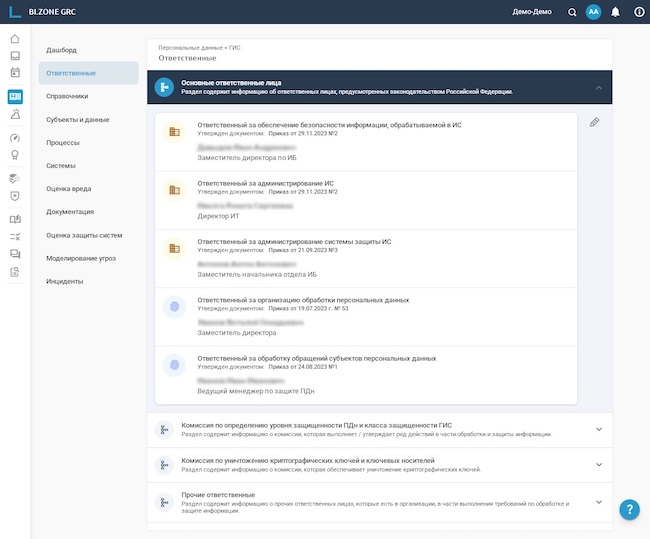Click Заместитель директора по ИБ position text

point(247,158)
